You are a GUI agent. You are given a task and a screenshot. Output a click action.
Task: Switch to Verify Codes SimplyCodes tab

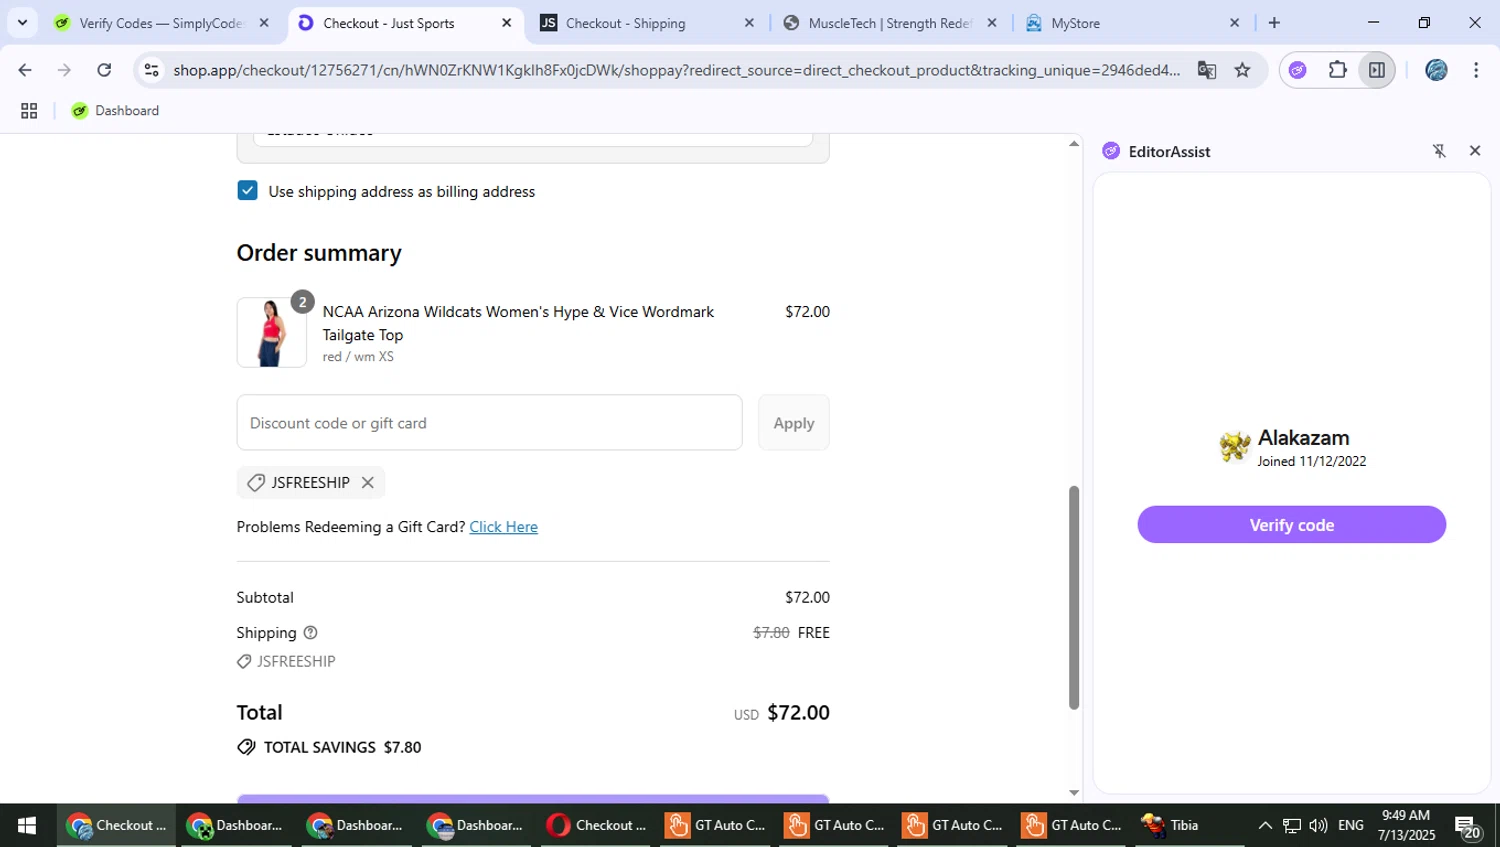click(x=160, y=23)
